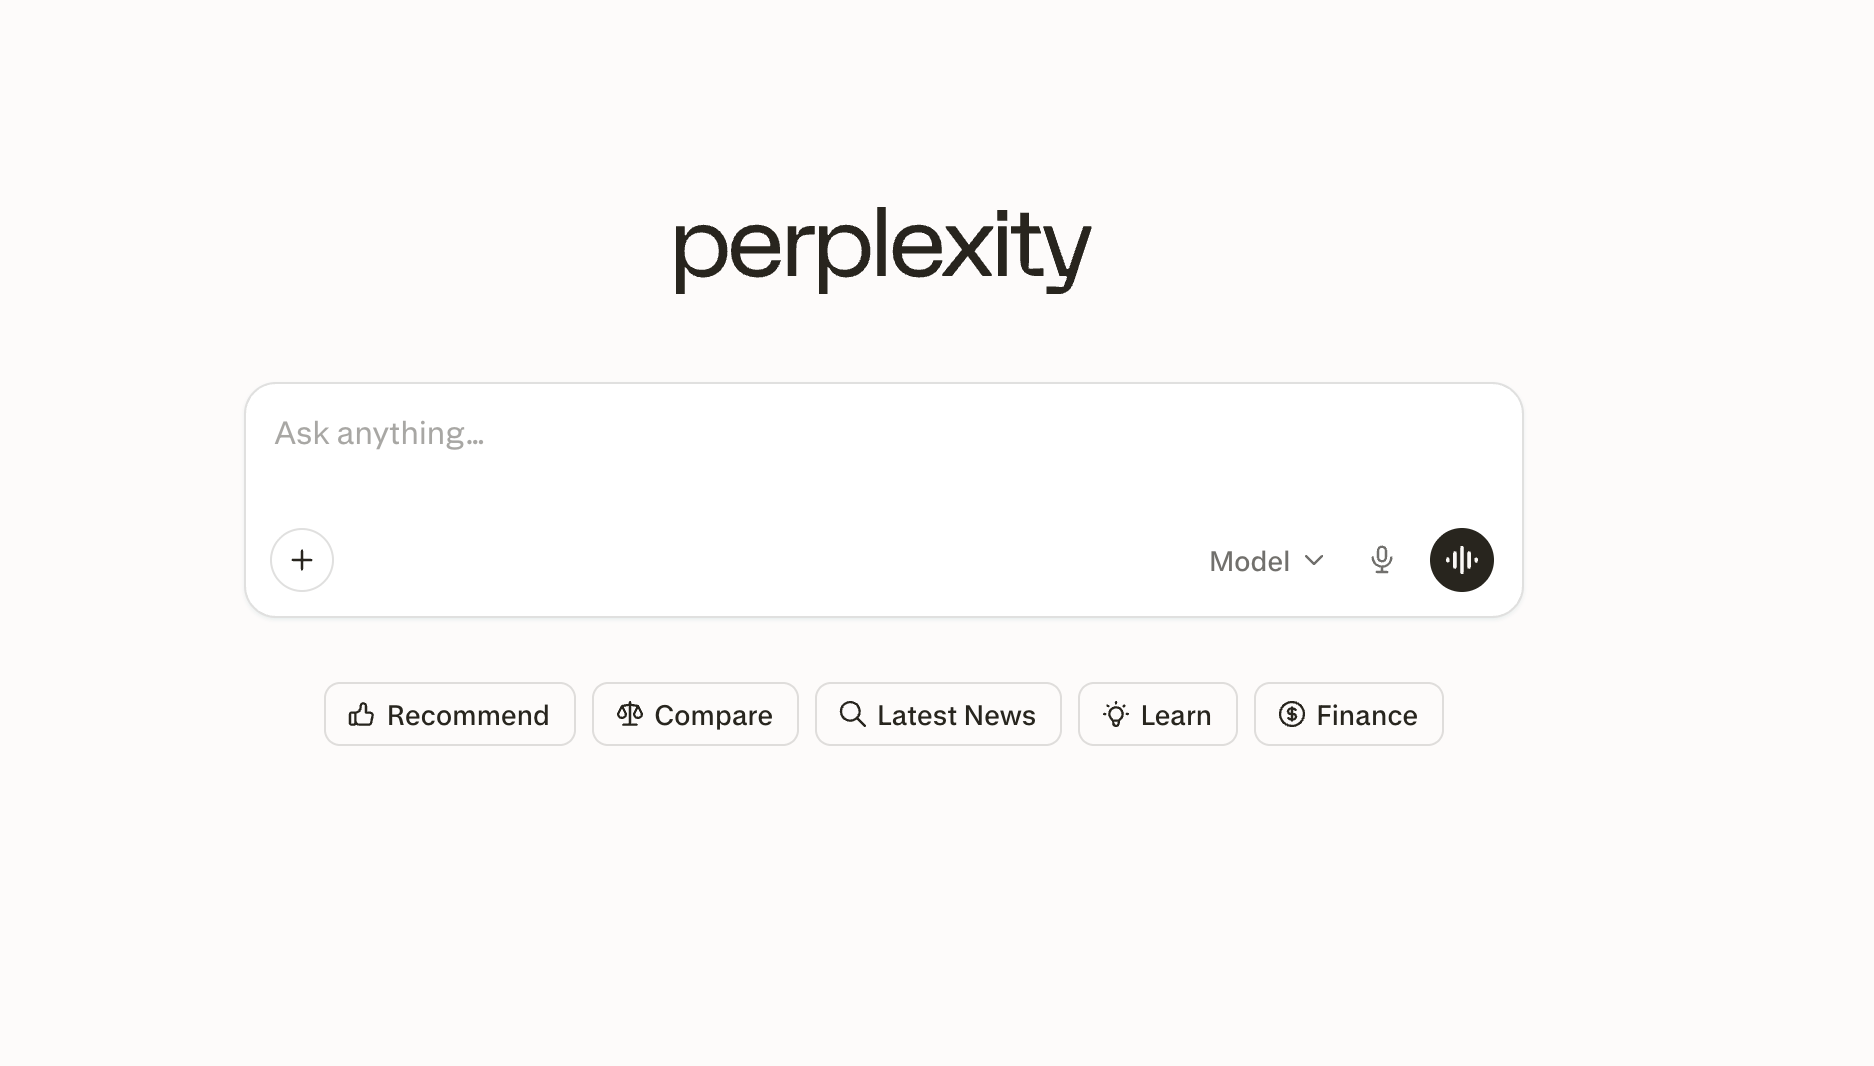Open the Finance shortcut
1874x1066 pixels.
1348,714
